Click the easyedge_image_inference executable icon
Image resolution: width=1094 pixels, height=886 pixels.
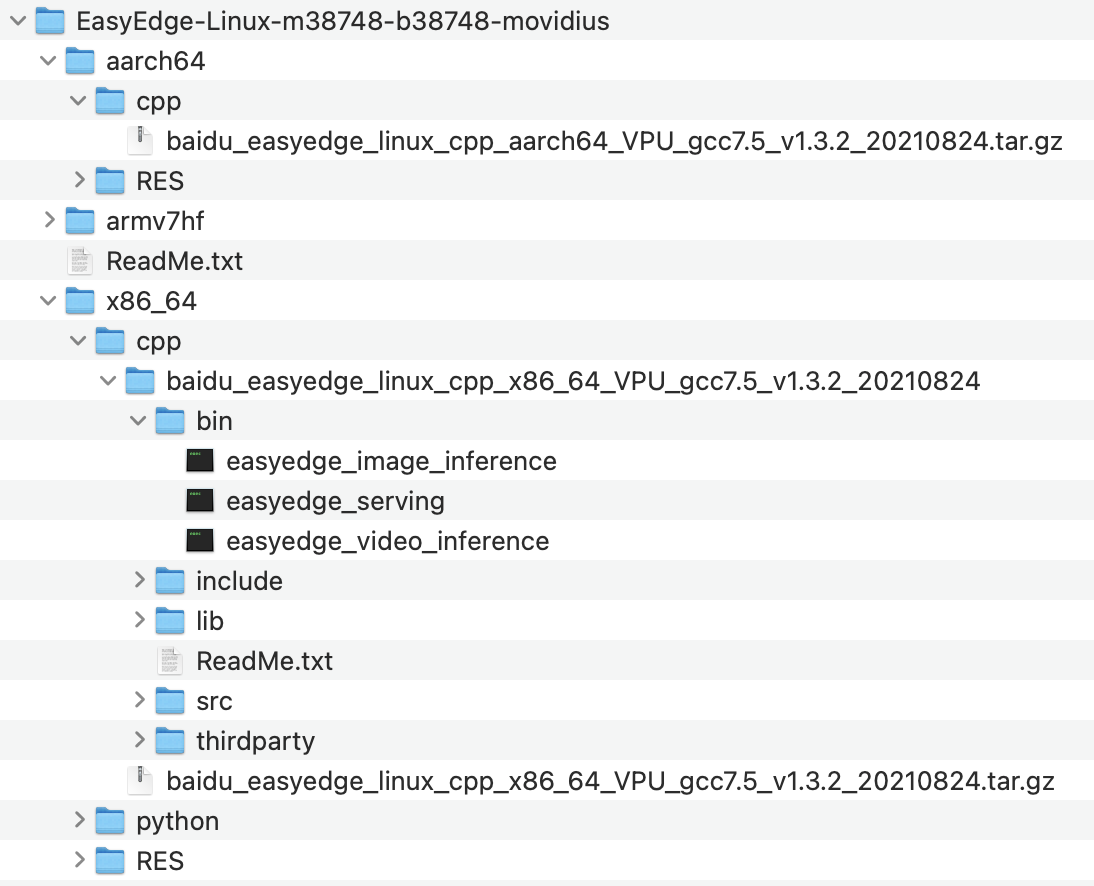click(200, 460)
